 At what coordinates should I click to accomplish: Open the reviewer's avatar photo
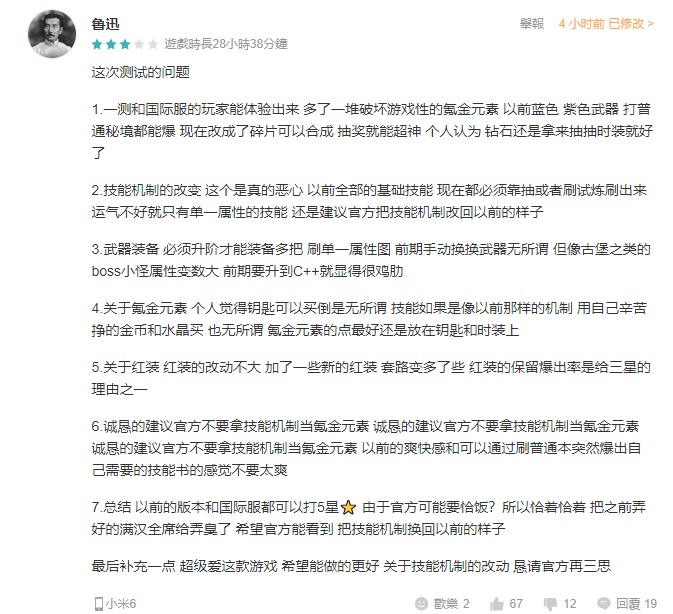tap(52, 34)
